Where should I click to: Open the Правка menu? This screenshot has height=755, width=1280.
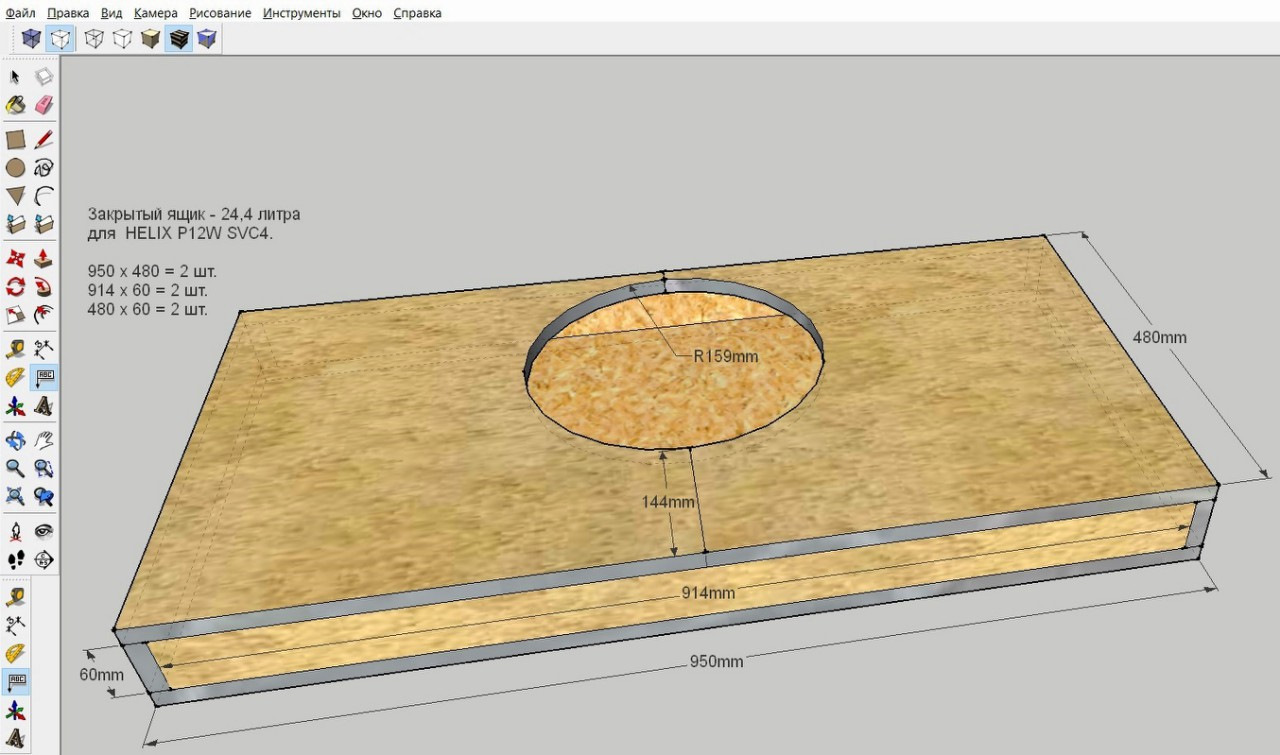(68, 13)
